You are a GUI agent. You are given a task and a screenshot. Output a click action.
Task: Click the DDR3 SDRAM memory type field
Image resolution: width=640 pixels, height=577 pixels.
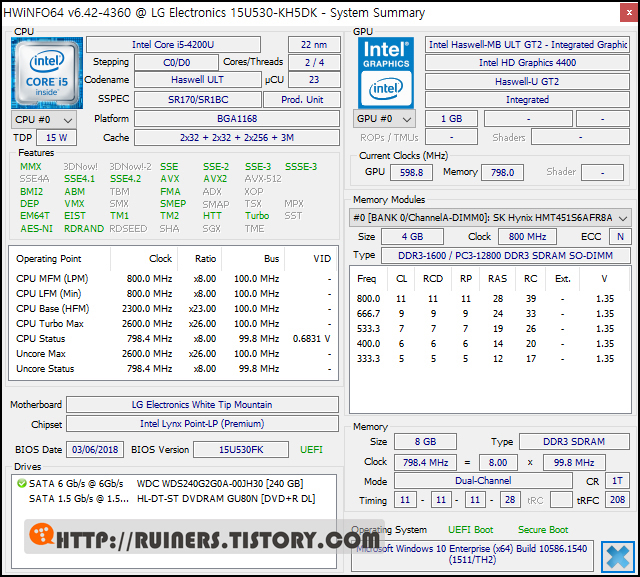(x=574, y=442)
